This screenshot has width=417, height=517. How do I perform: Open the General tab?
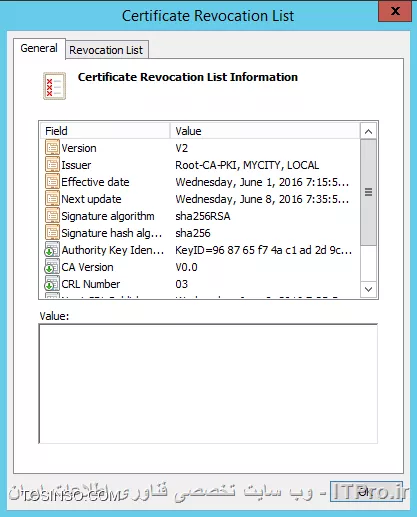[39, 48]
